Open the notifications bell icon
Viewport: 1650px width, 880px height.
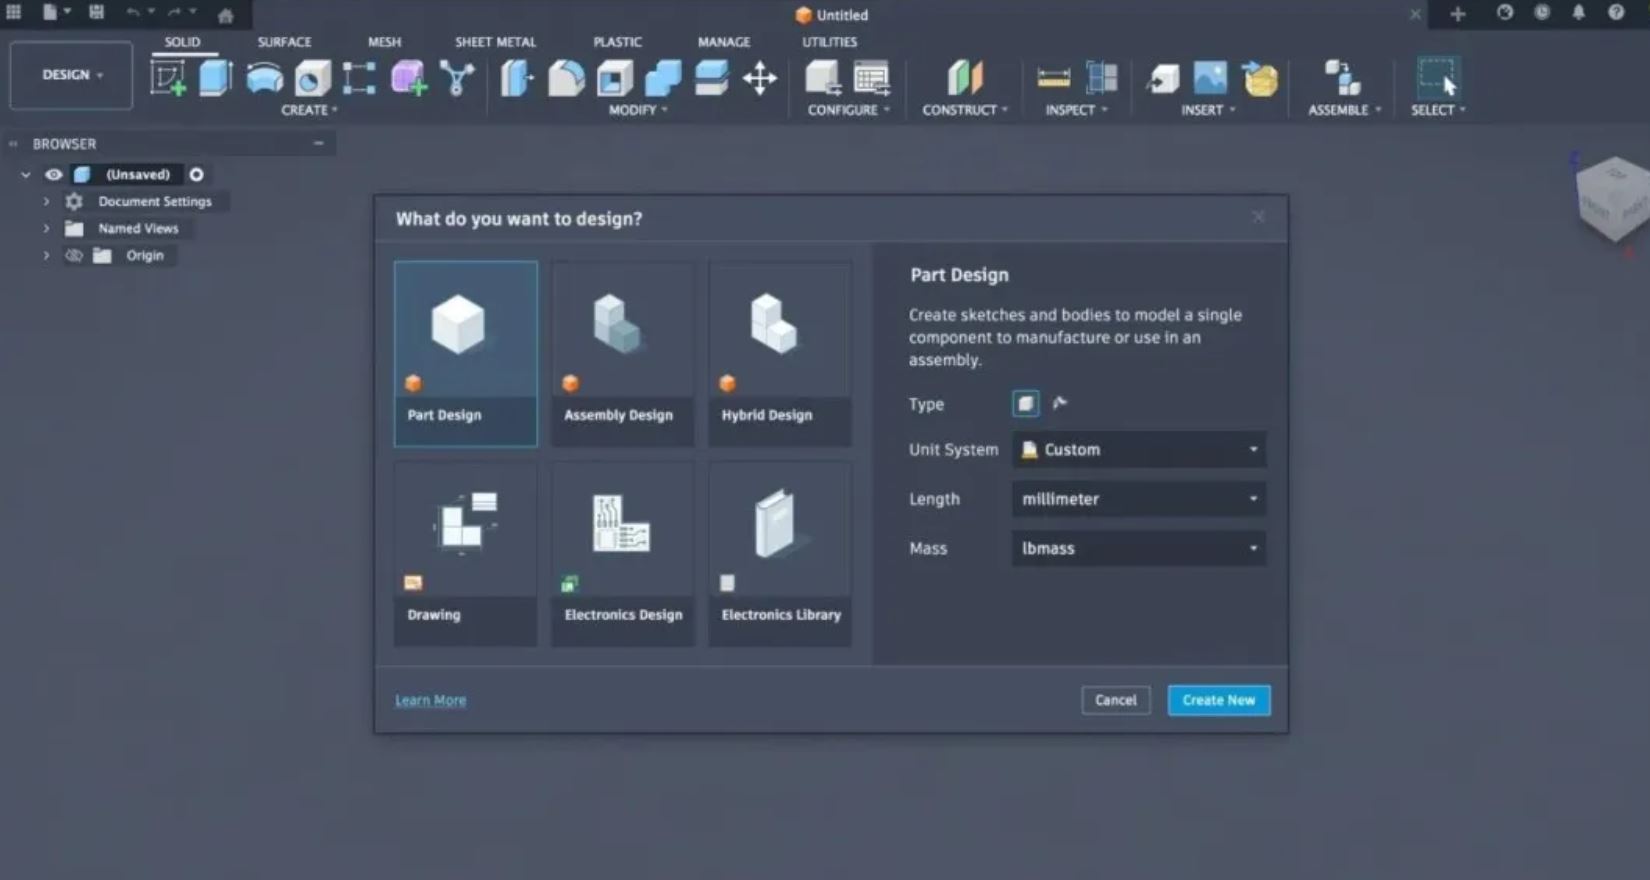pyautogui.click(x=1578, y=13)
